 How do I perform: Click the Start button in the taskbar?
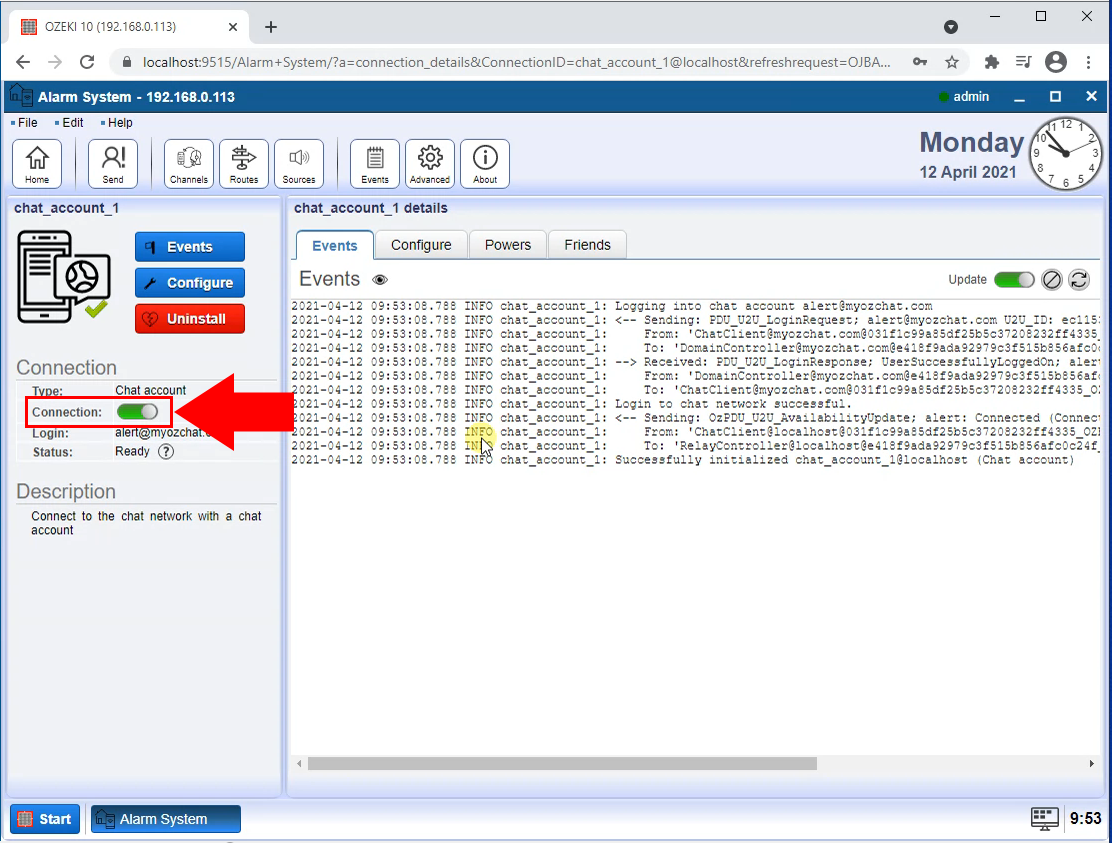pyautogui.click(x=44, y=818)
